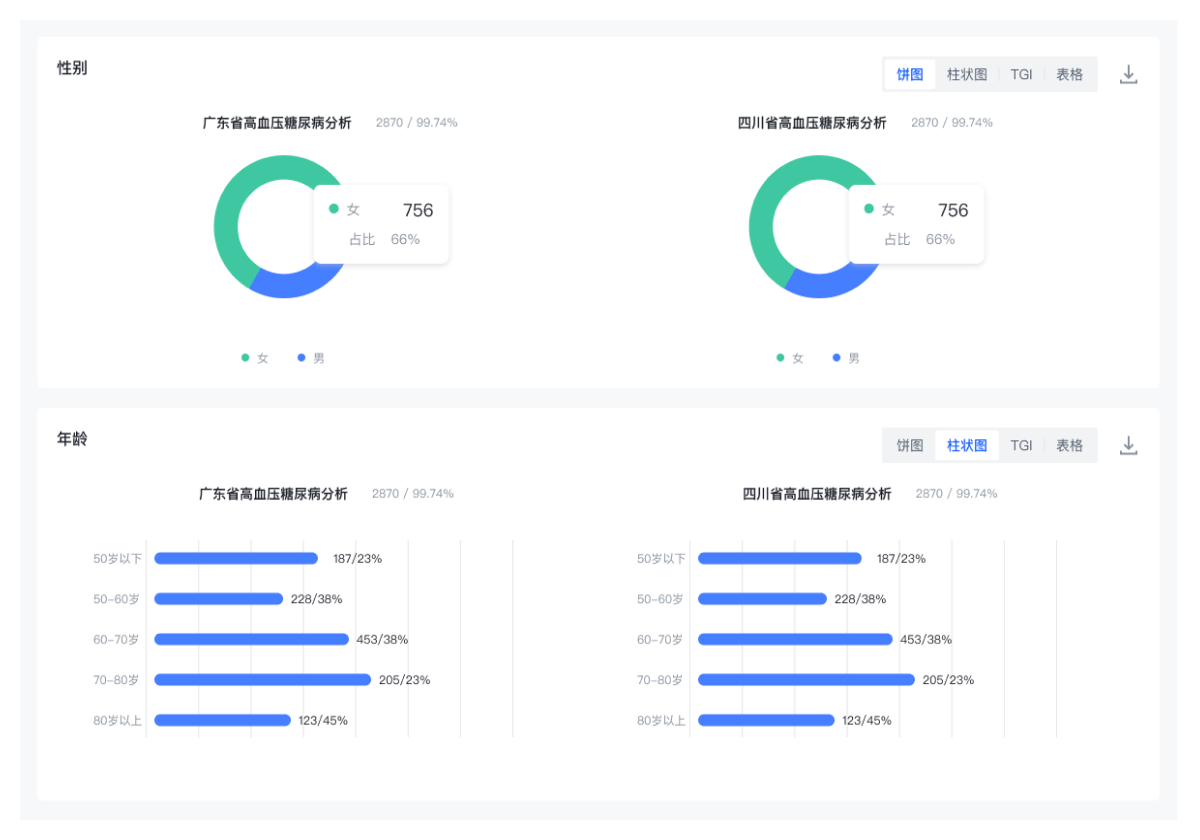Click 756 value in 四川省 tooltip

953,210
